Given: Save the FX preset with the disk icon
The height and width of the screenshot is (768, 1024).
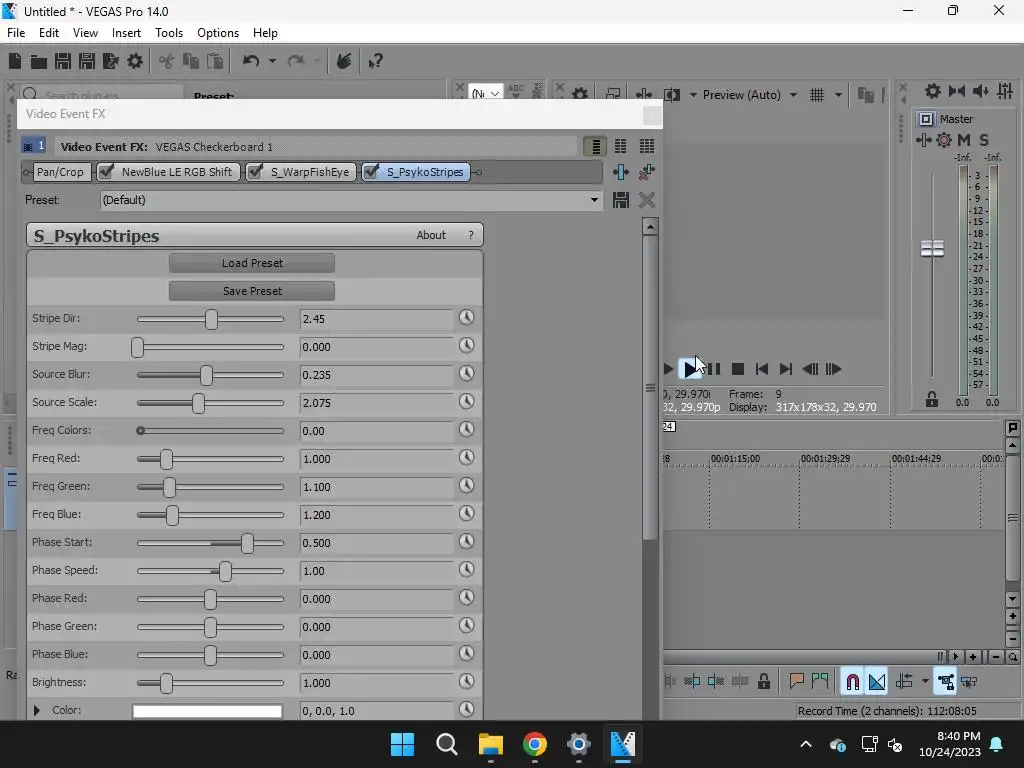Looking at the screenshot, I should 620,200.
